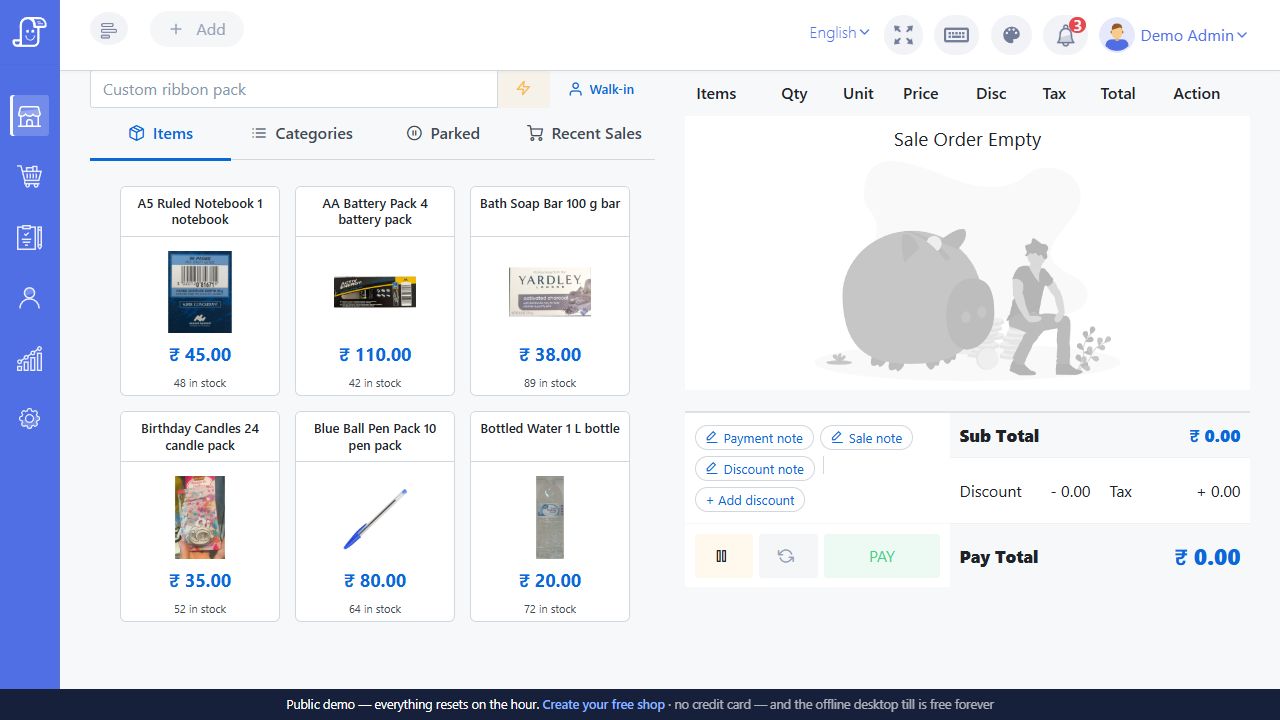Open the customers person icon in sidebar
1280x720 pixels.
(30, 298)
